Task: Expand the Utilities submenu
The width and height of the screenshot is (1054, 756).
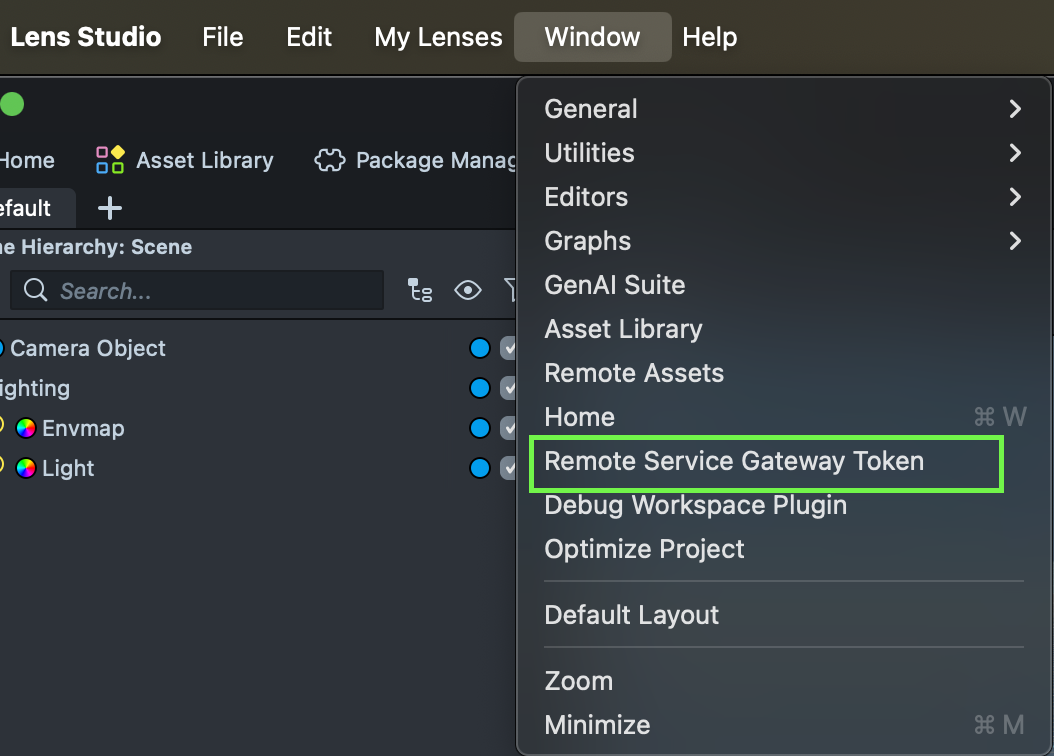Action: pos(1015,153)
